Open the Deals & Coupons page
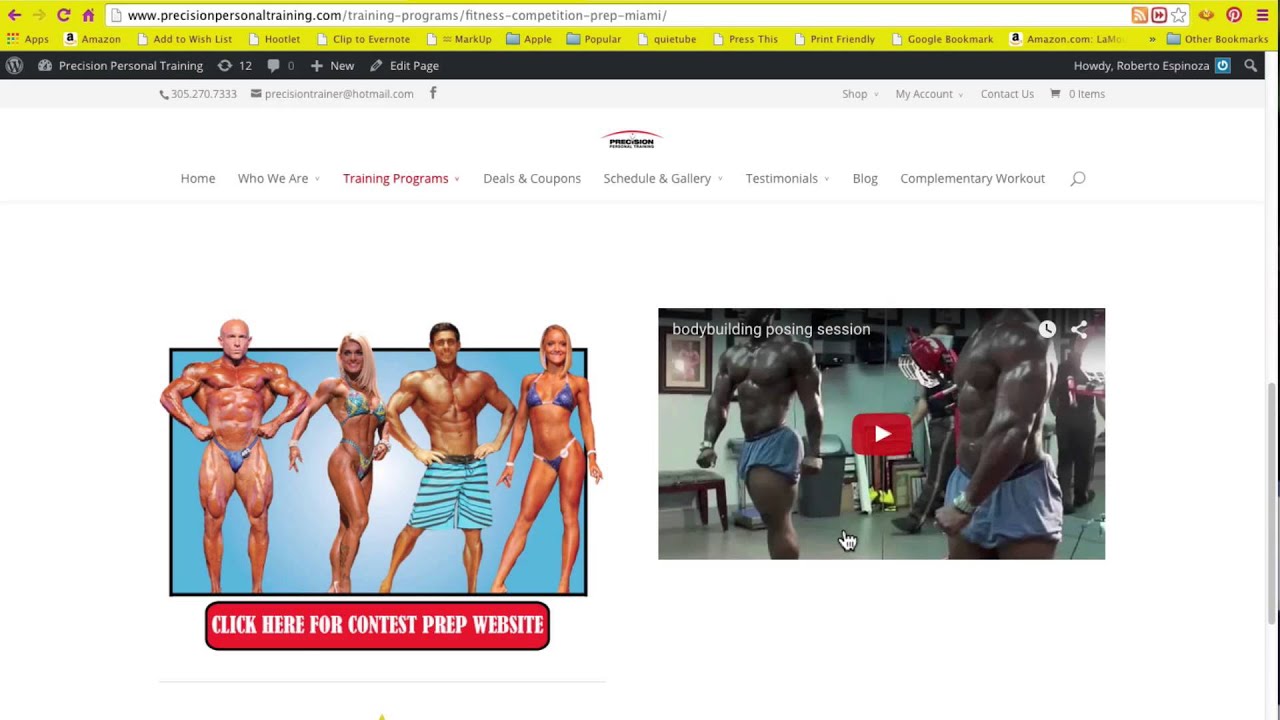 pos(532,178)
